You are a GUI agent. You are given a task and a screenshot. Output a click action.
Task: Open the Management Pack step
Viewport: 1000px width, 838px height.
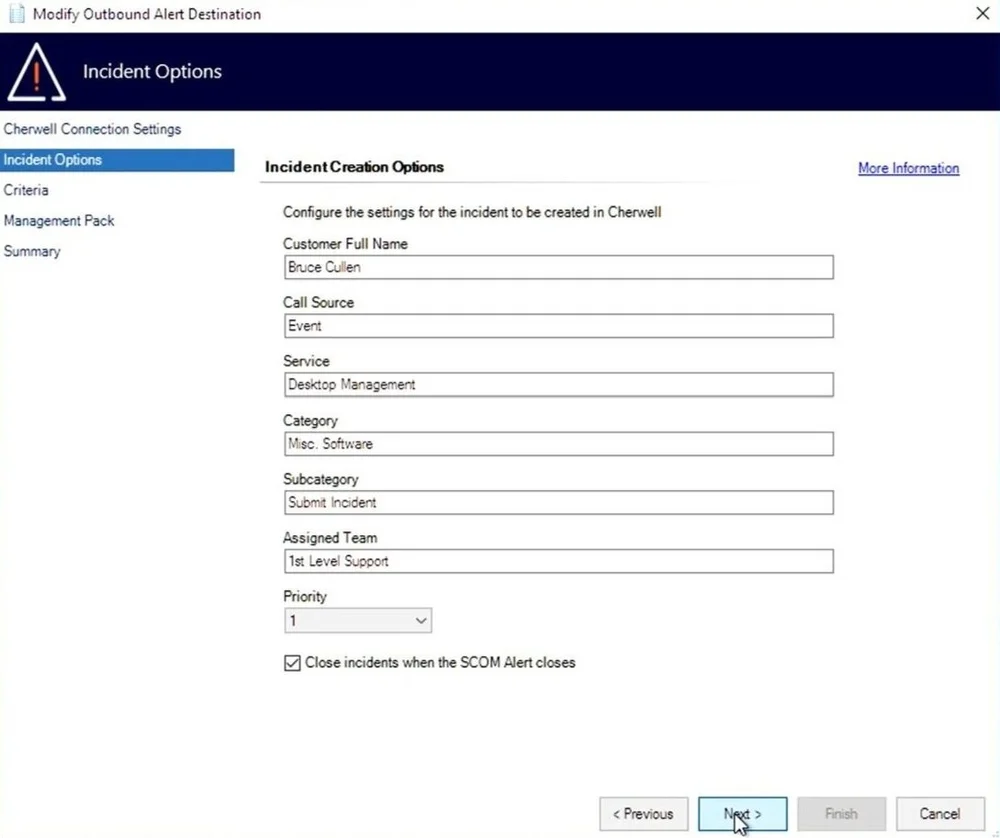(59, 221)
